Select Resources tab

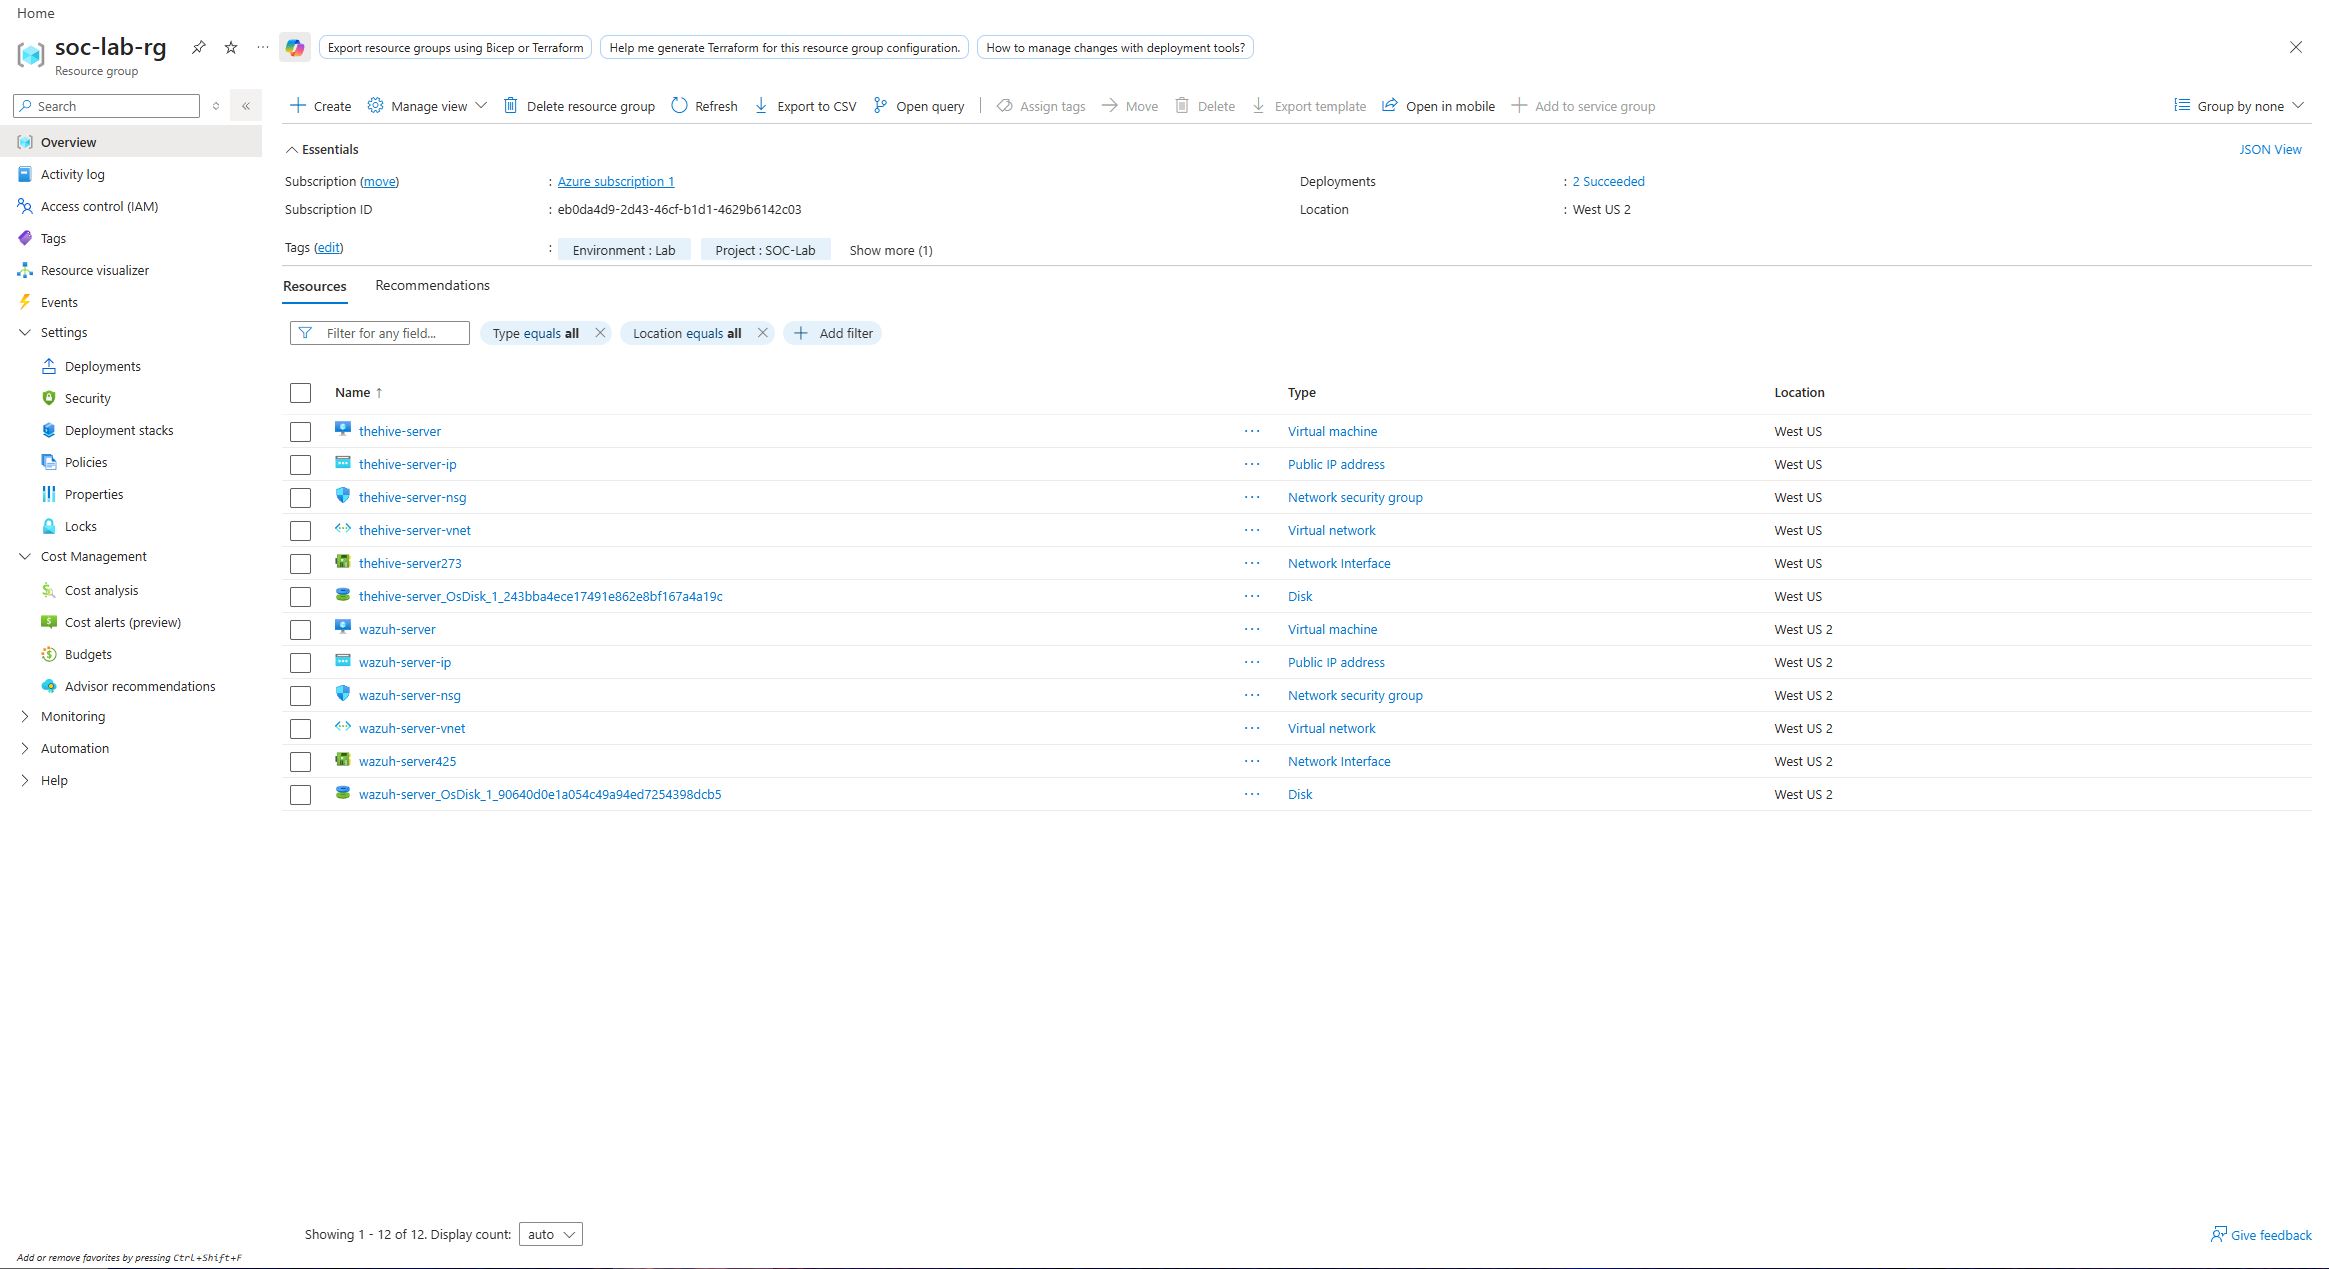click(314, 286)
